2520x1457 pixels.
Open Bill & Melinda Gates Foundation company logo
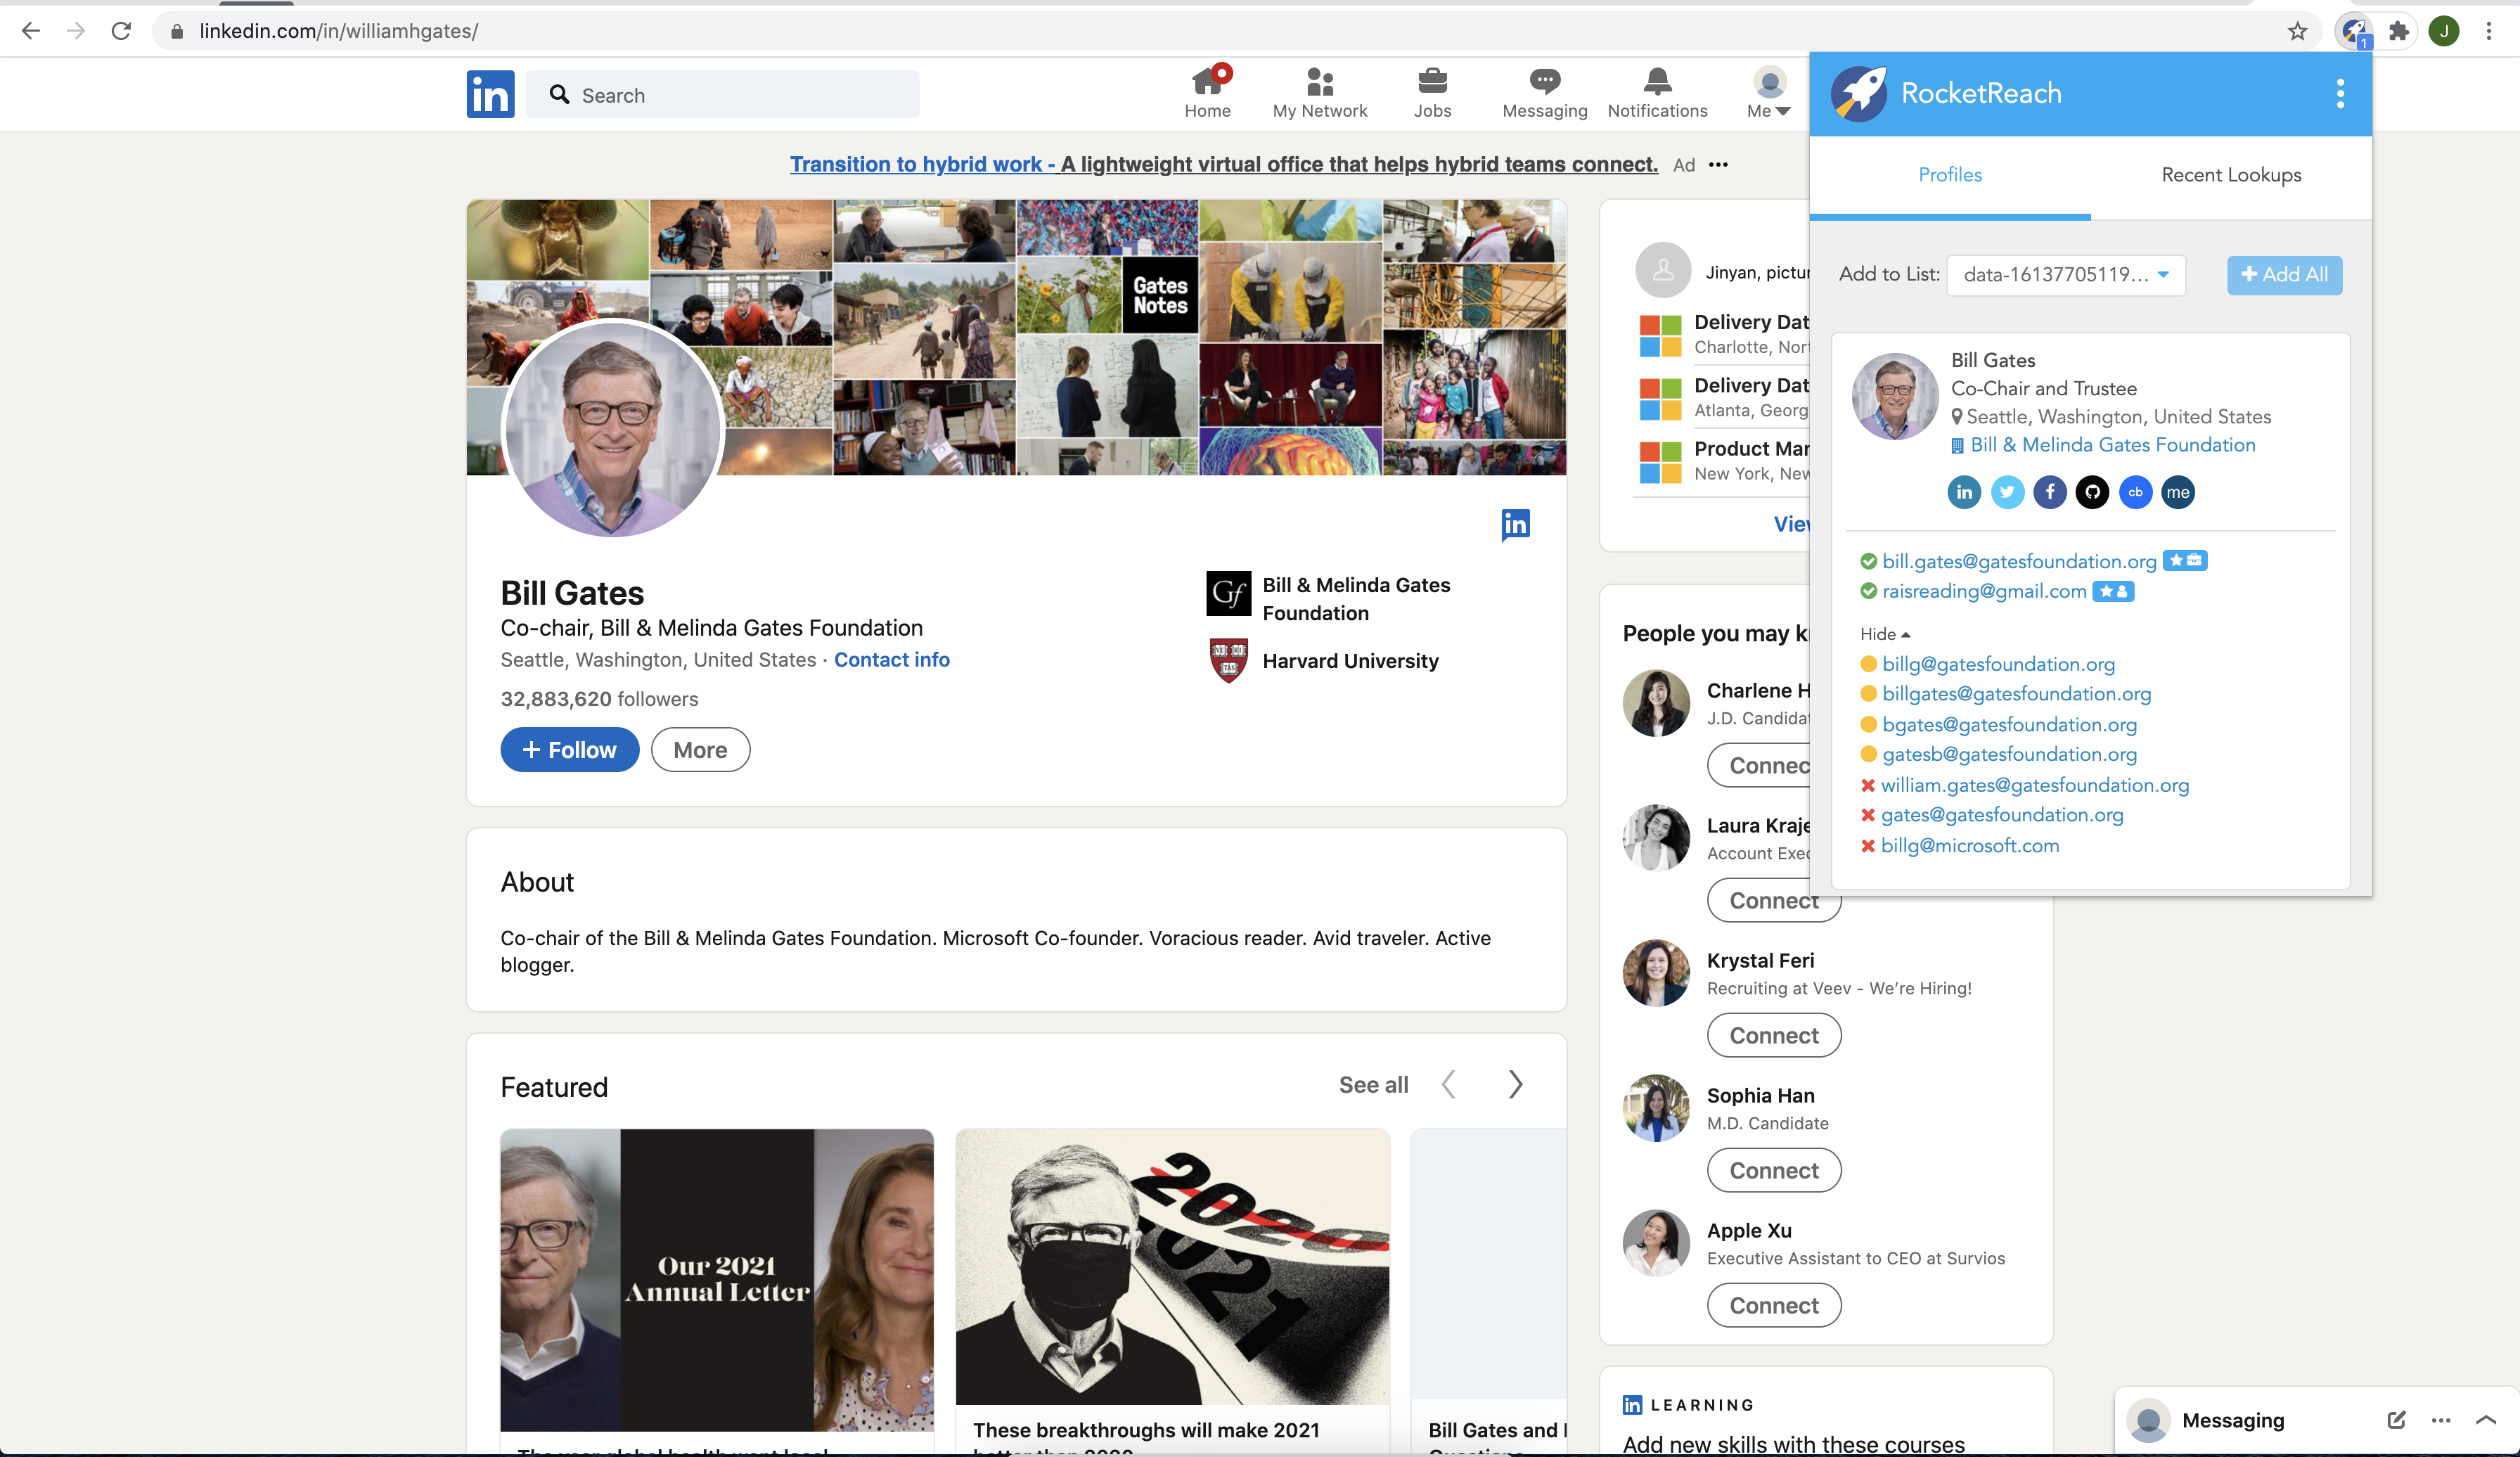(x=1228, y=594)
